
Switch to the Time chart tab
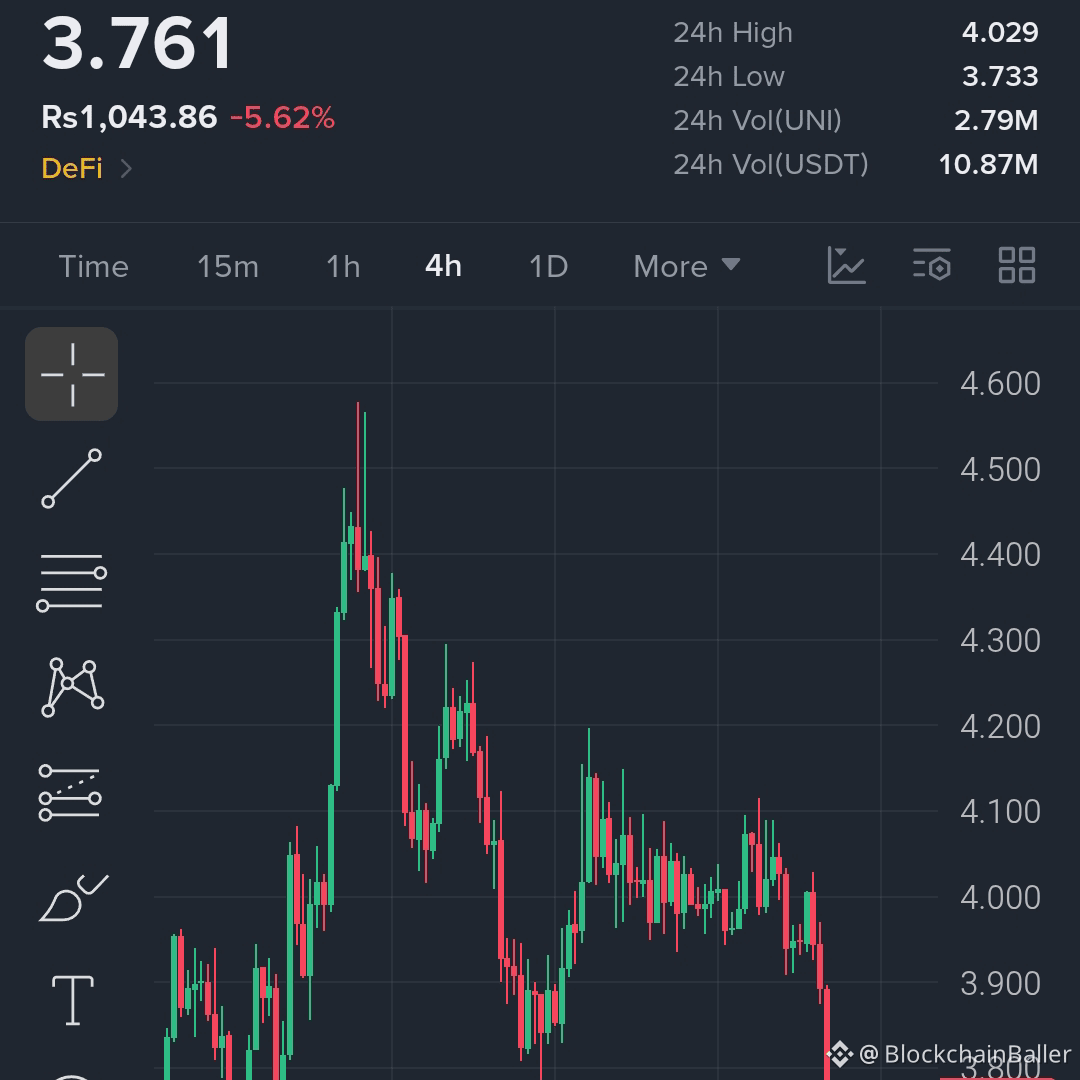click(94, 267)
